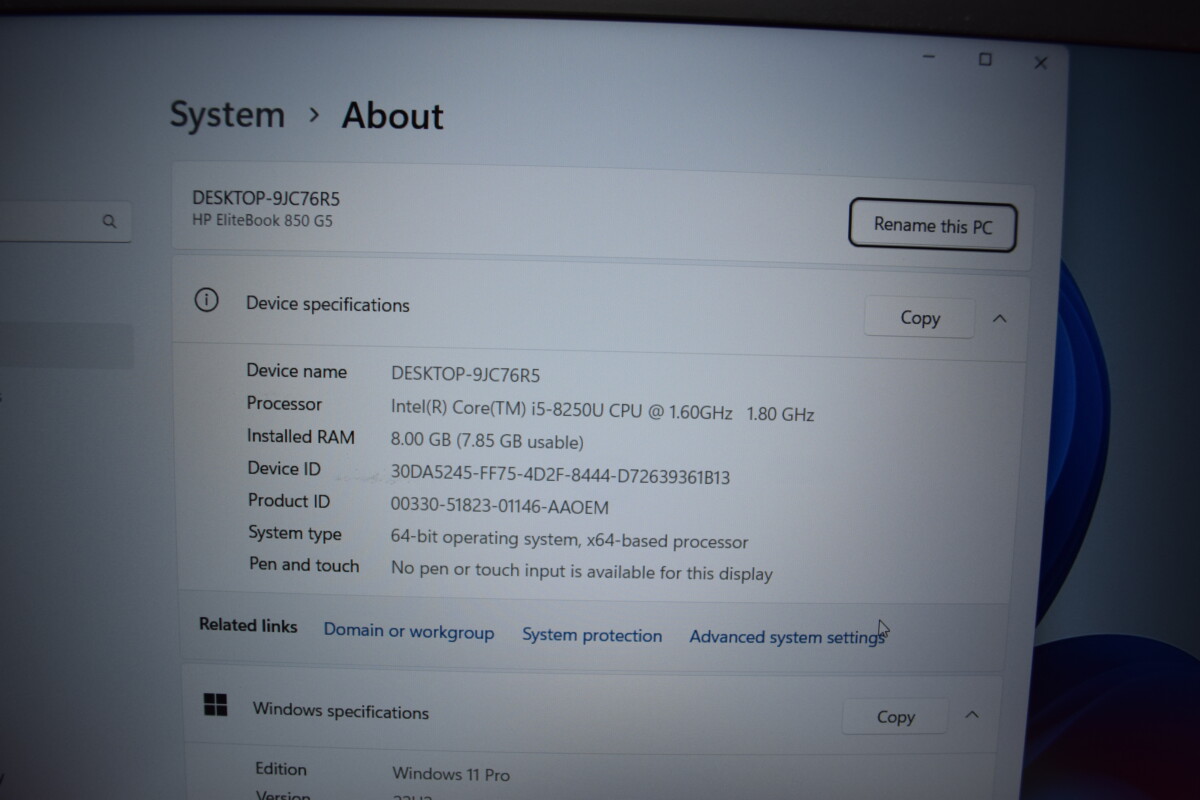Click the Settings search field
The width and height of the screenshot is (1200, 800).
[65, 222]
